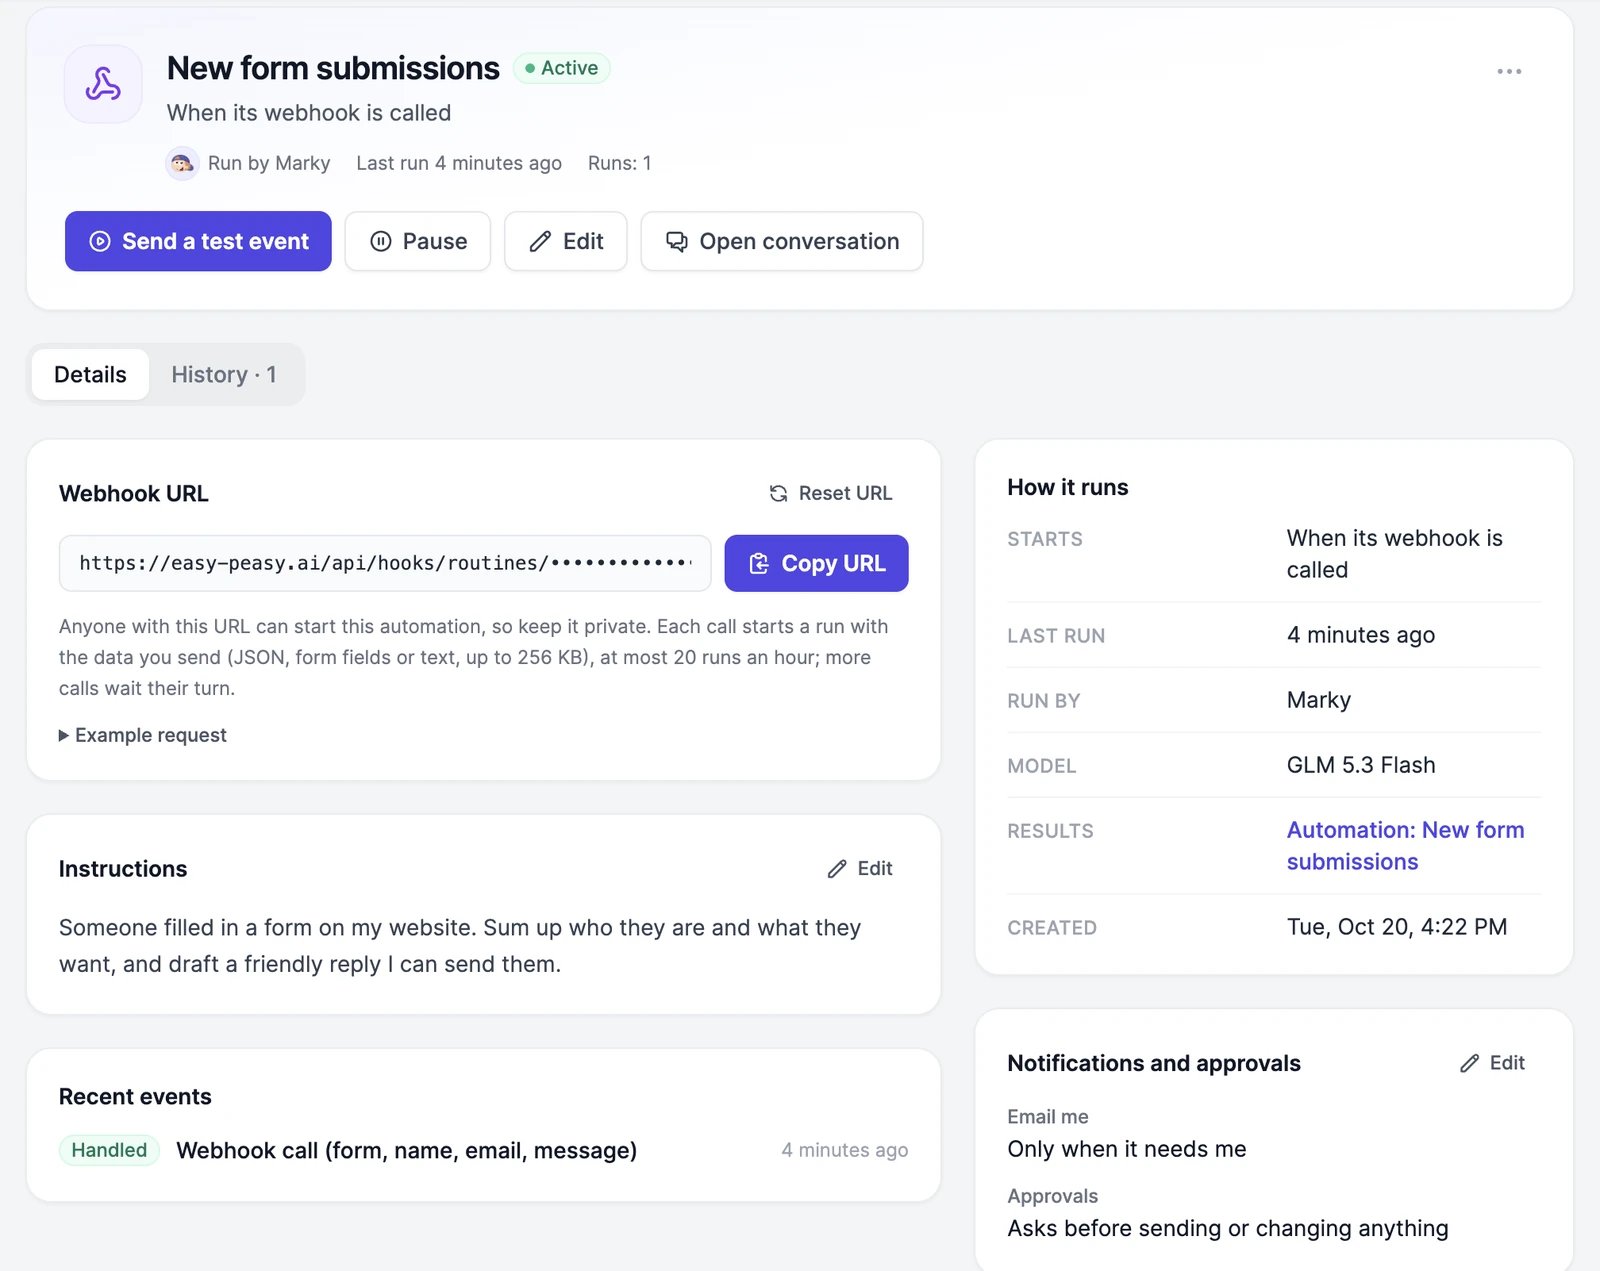The image size is (1600, 1271).
Task: Edit Notifications and approvals settings
Action: (x=1492, y=1063)
